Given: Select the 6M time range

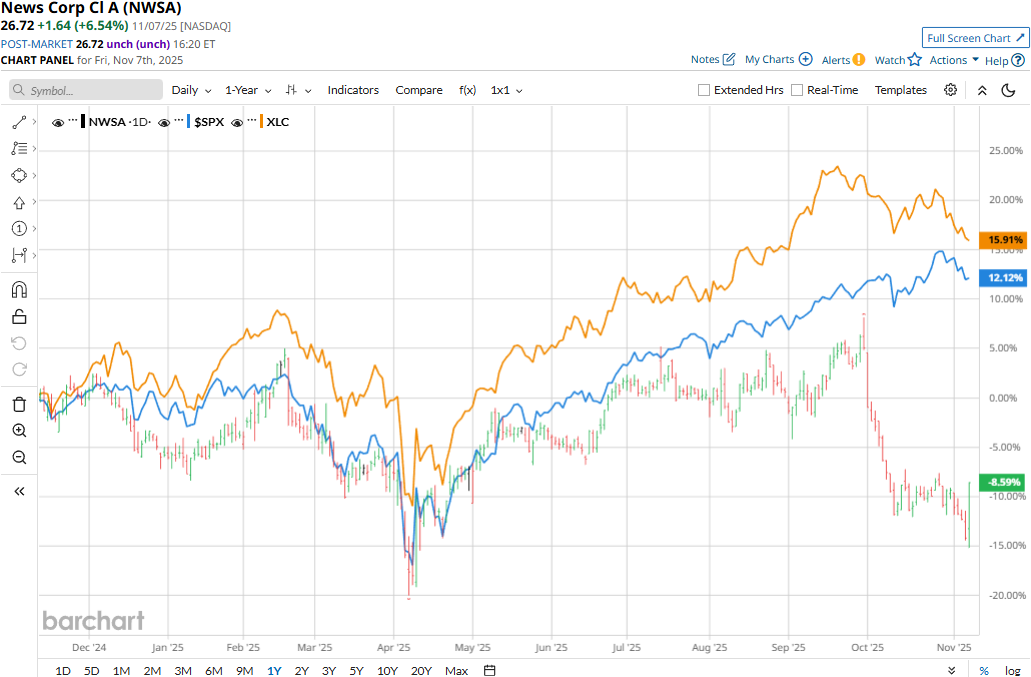Looking at the screenshot, I should coord(214,670).
